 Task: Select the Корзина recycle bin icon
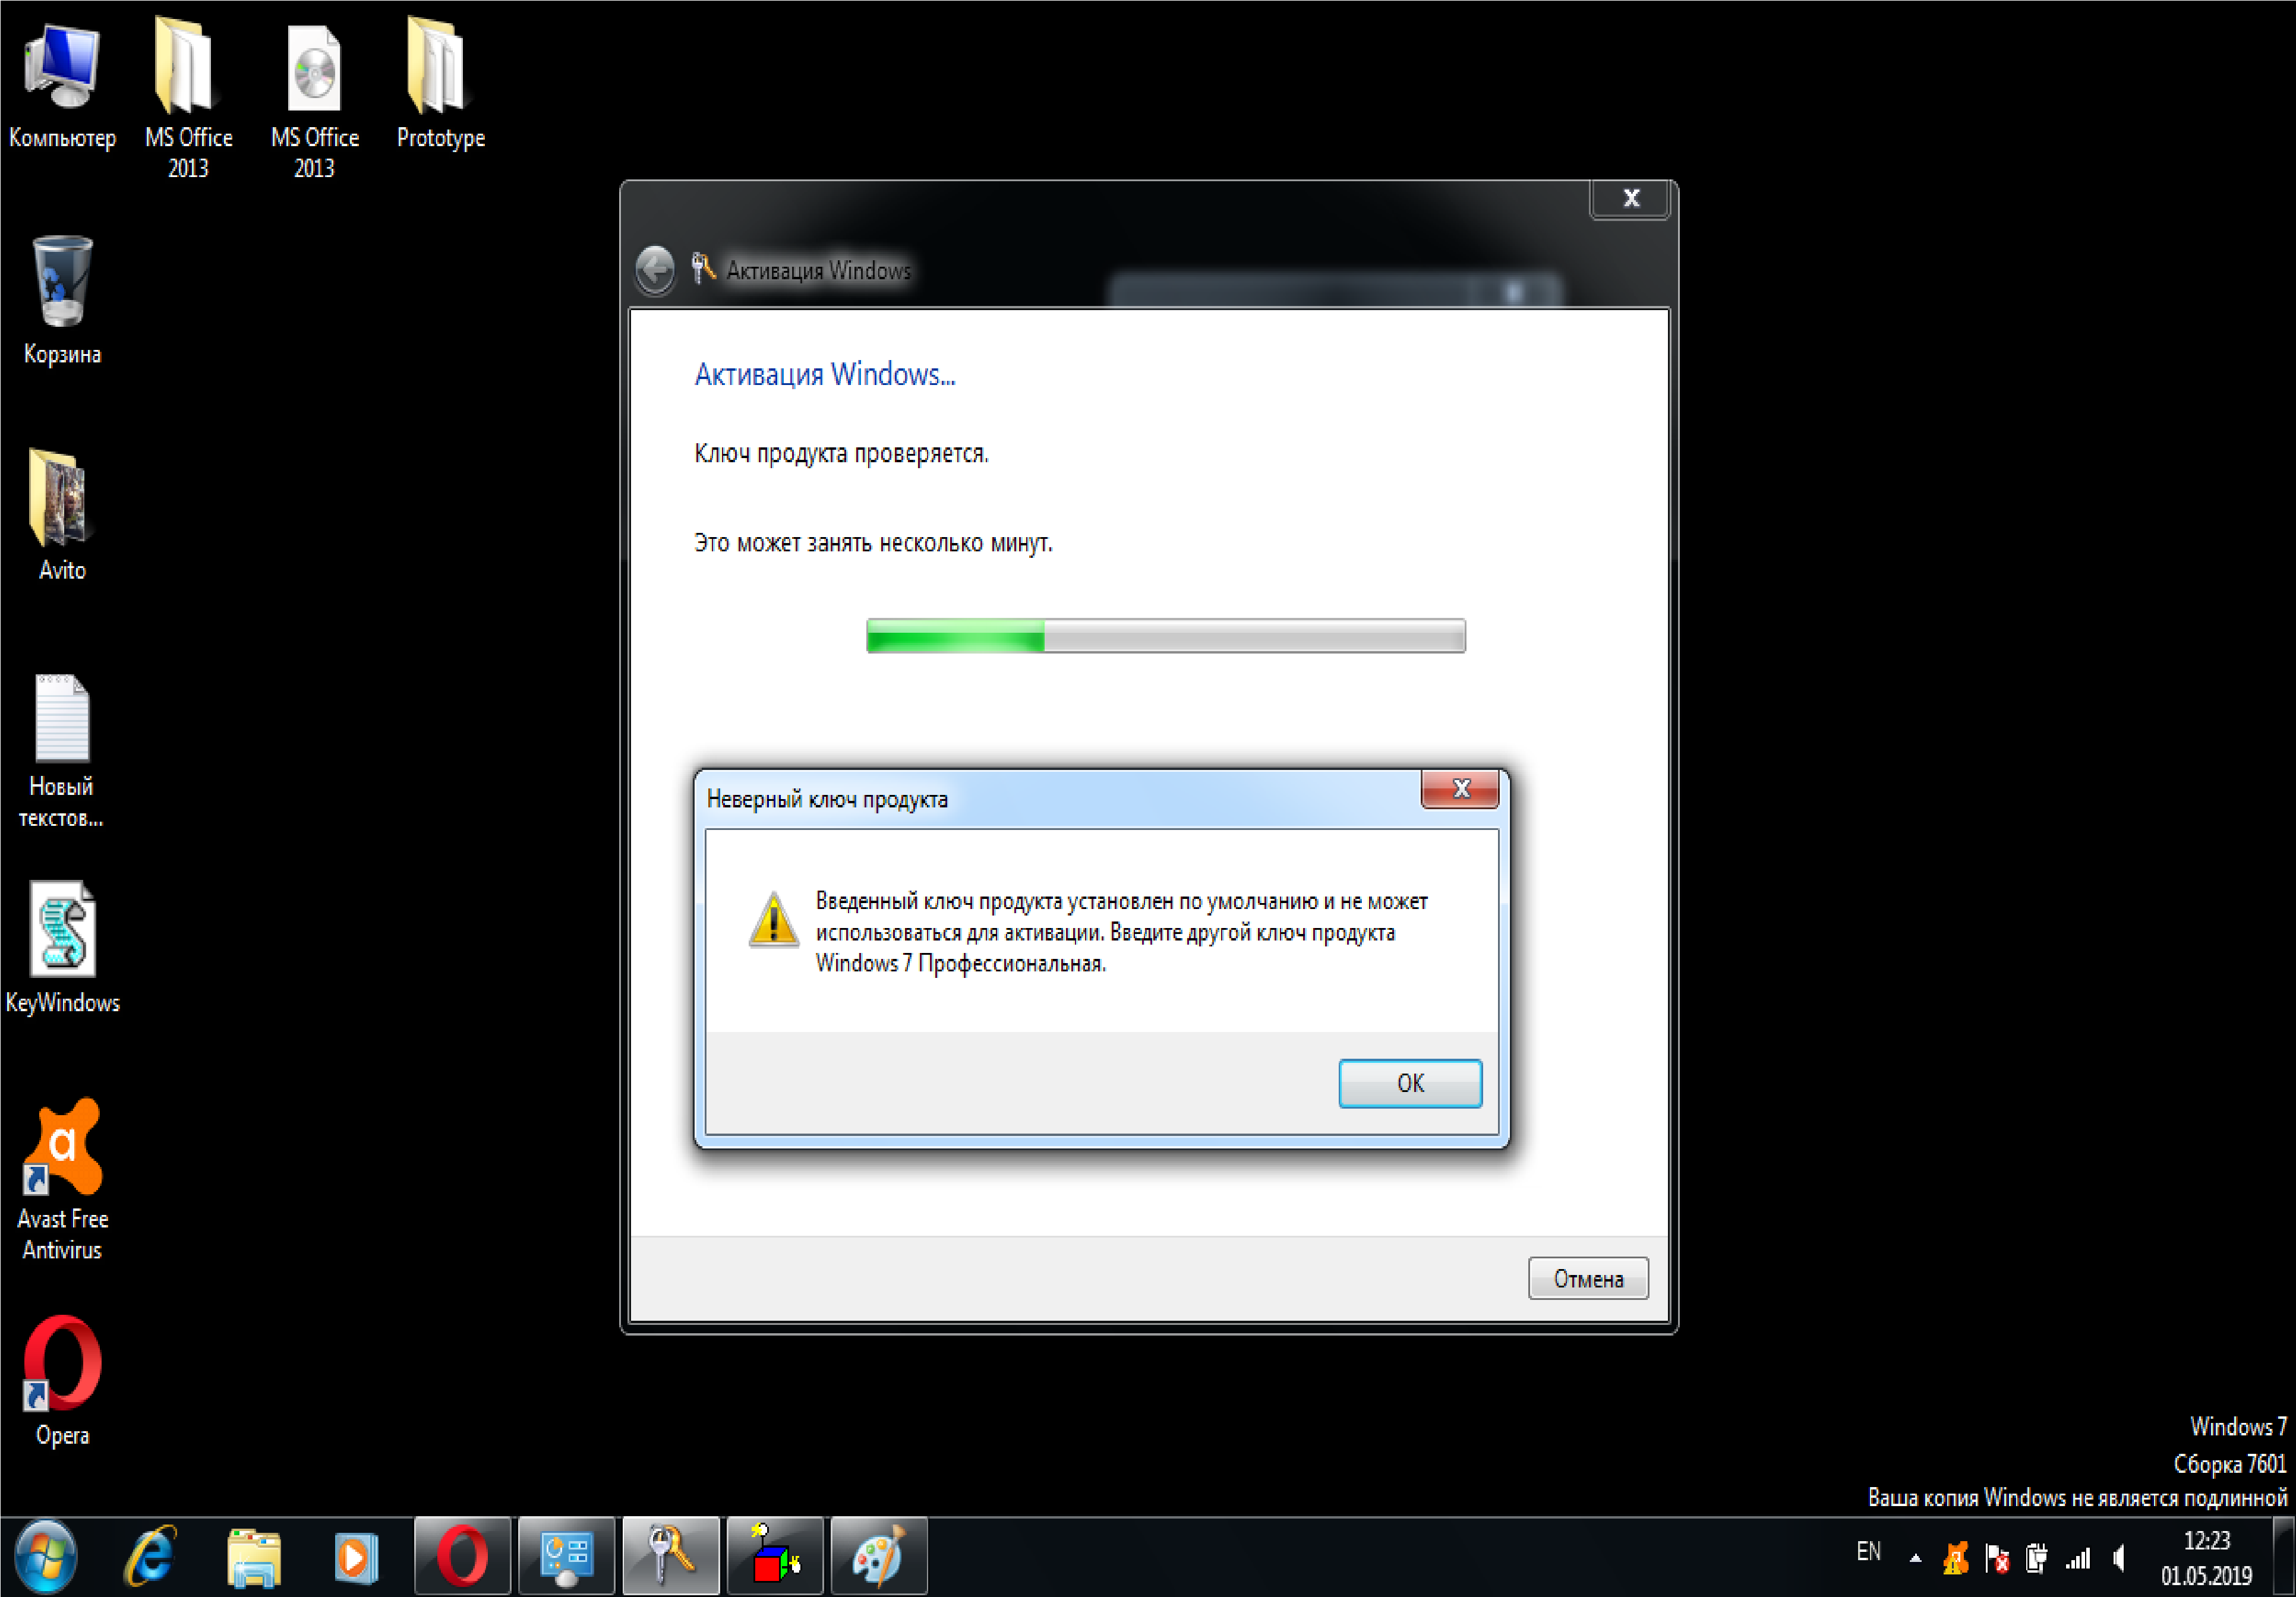(x=62, y=300)
